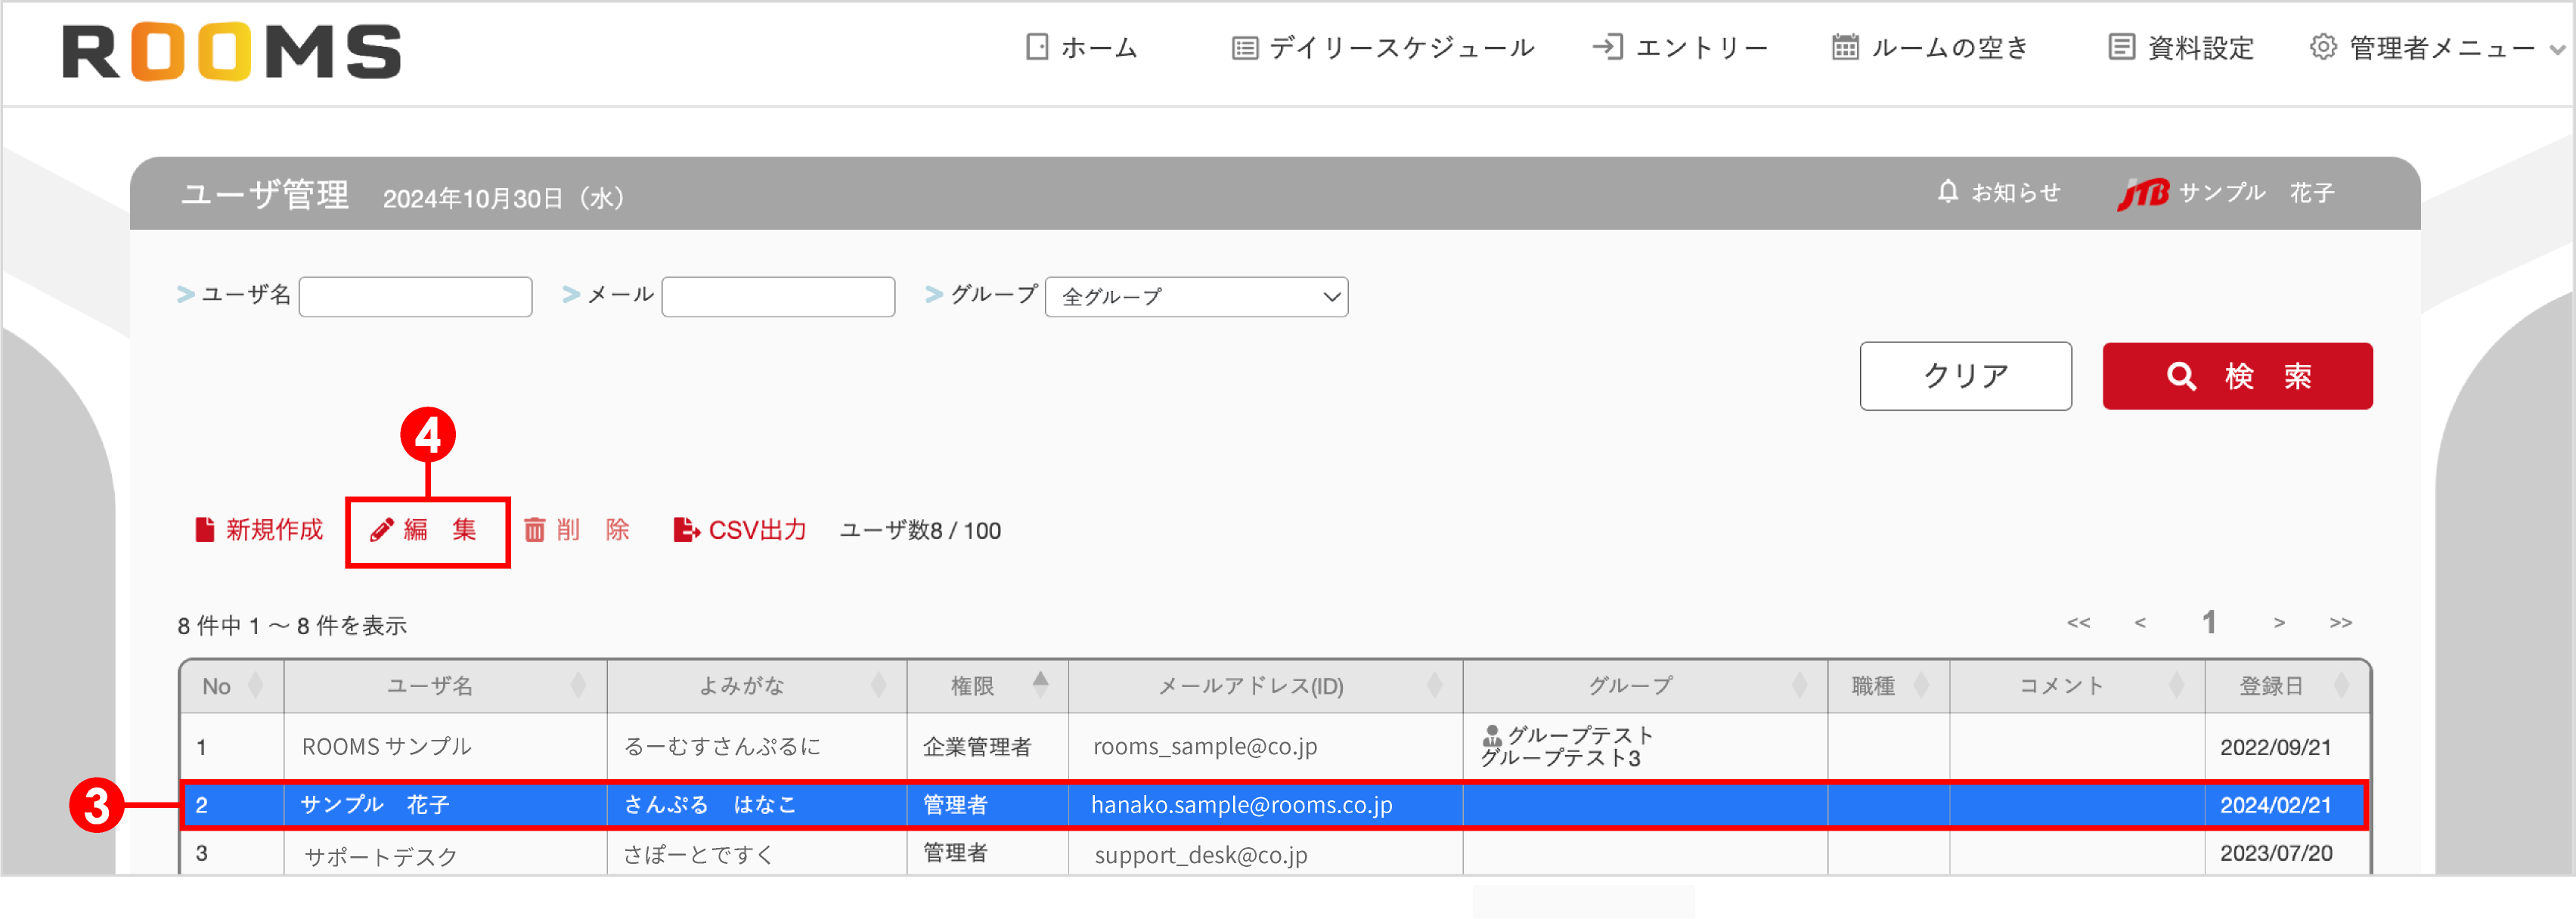Go to ホーム menu item

[x=1085, y=46]
